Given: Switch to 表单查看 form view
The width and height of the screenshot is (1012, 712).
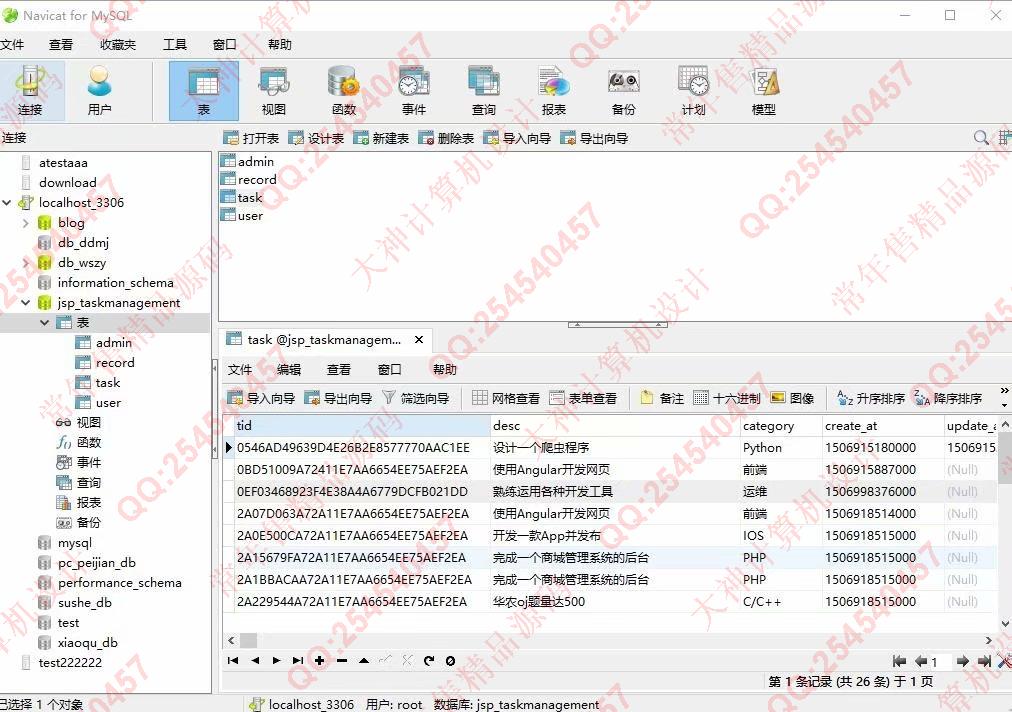Looking at the screenshot, I should tap(583, 398).
